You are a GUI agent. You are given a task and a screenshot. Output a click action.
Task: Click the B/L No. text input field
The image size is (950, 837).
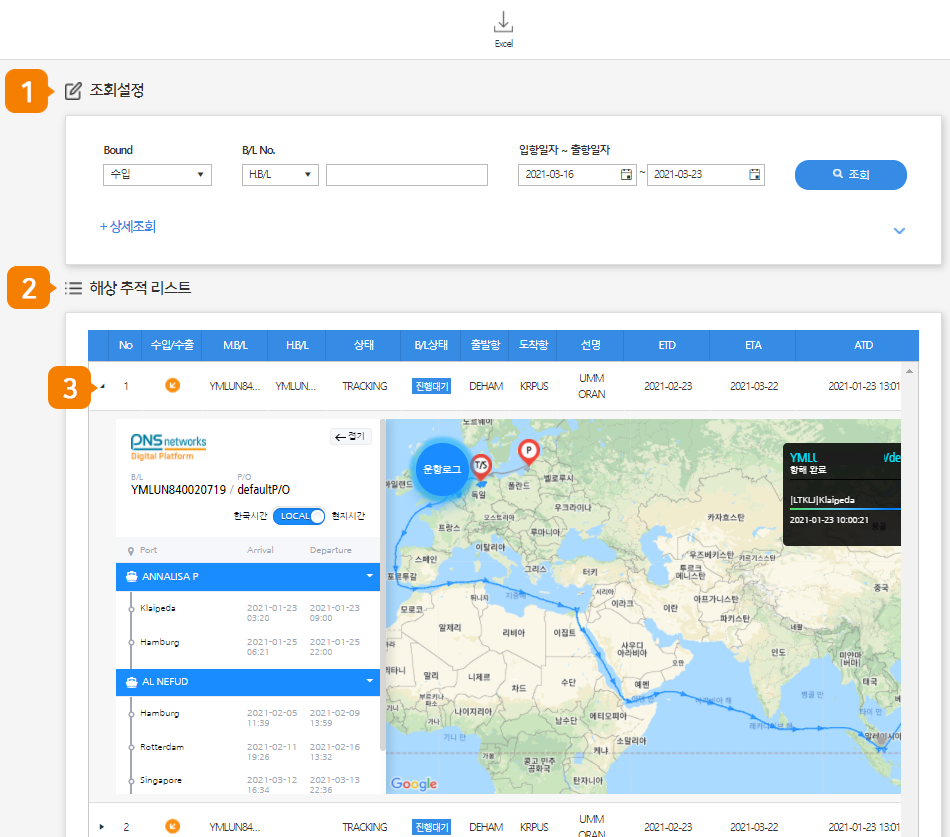(x=406, y=175)
